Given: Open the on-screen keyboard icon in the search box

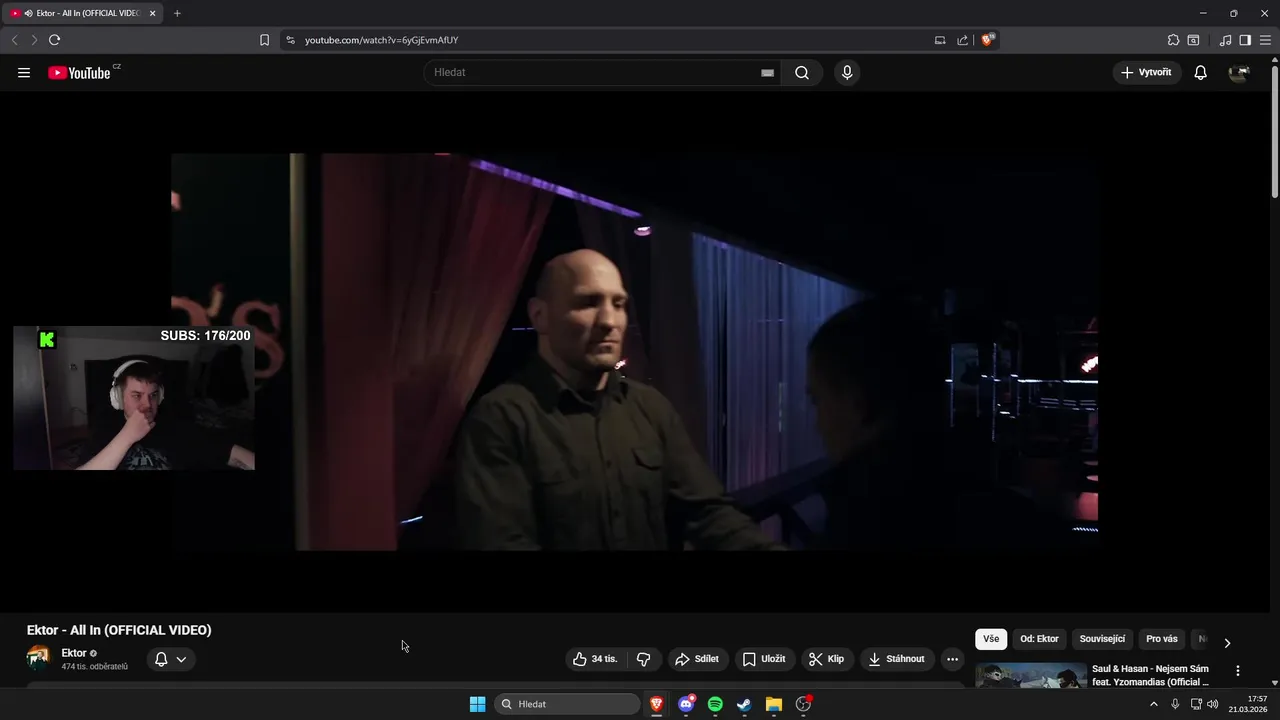Looking at the screenshot, I should pyautogui.click(x=767, y=72).
